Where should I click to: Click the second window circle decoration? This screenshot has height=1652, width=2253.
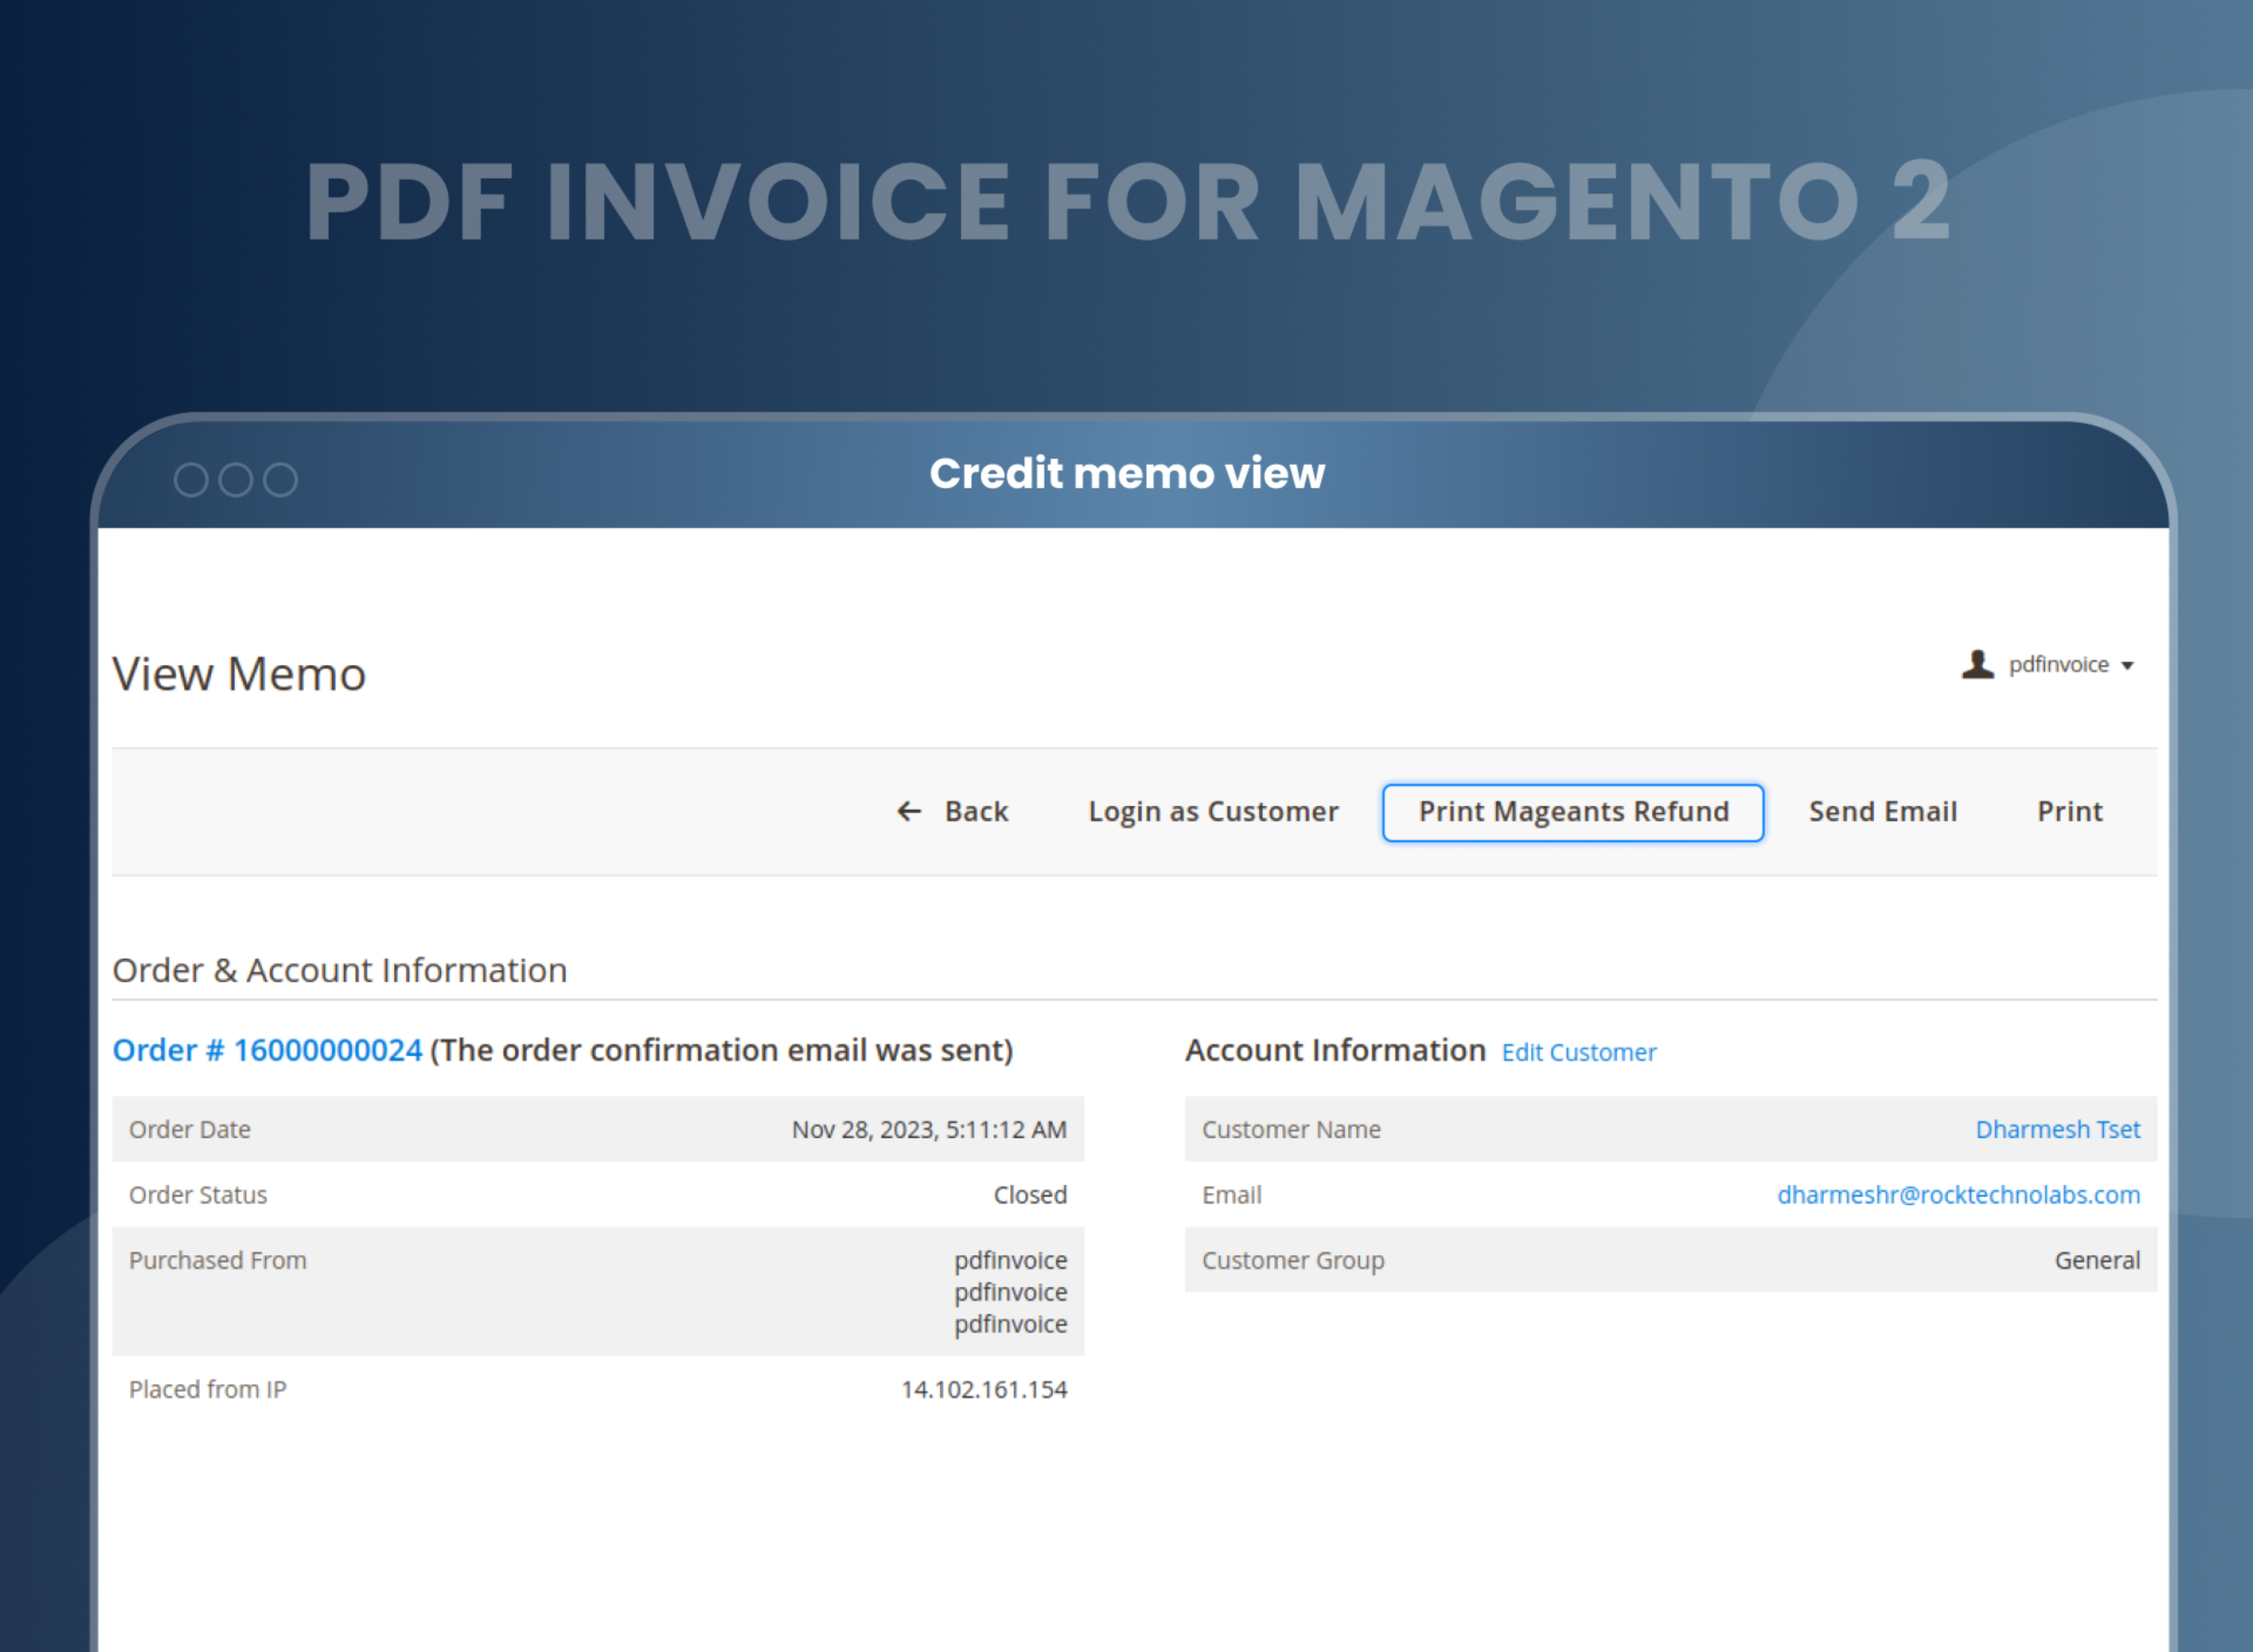[236, 480]
